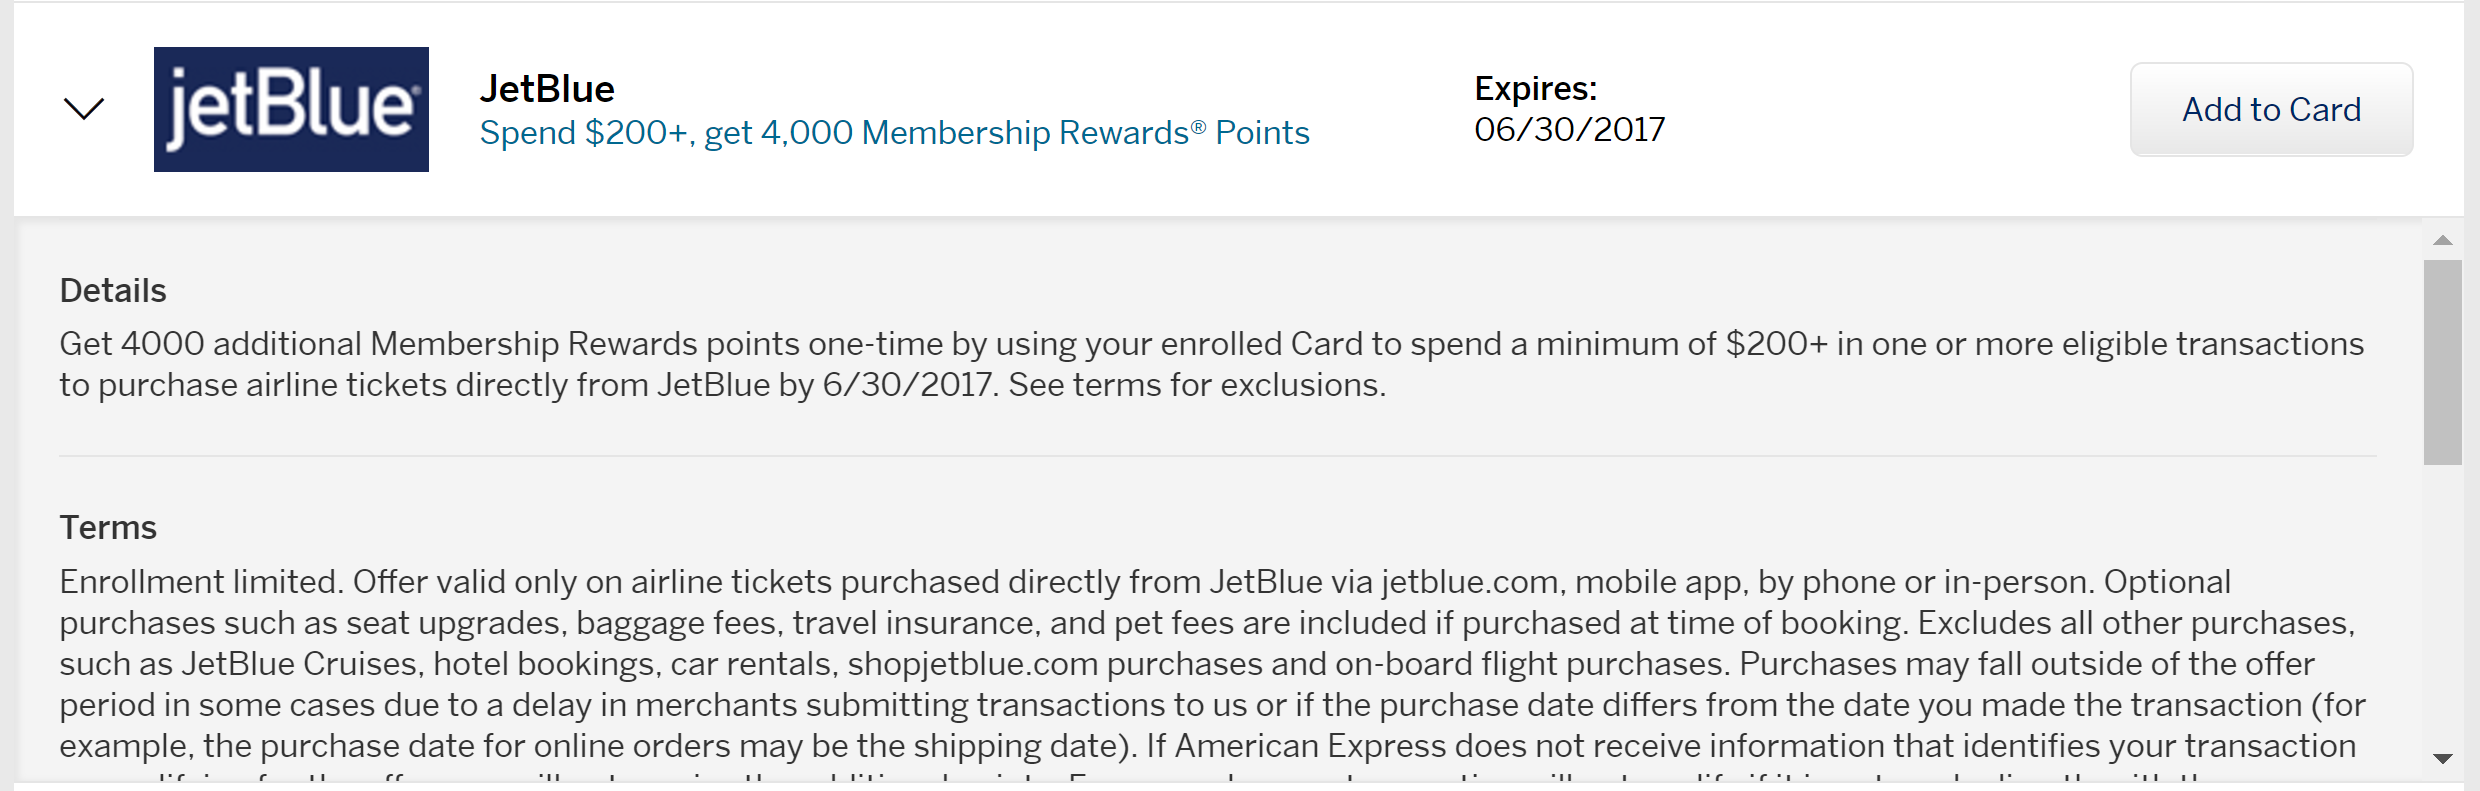Image resolution: width=2480 pixels, height=791 pixels.
Task: Select the JetBlue merchant name heading
Action: [x=547, y=89]
